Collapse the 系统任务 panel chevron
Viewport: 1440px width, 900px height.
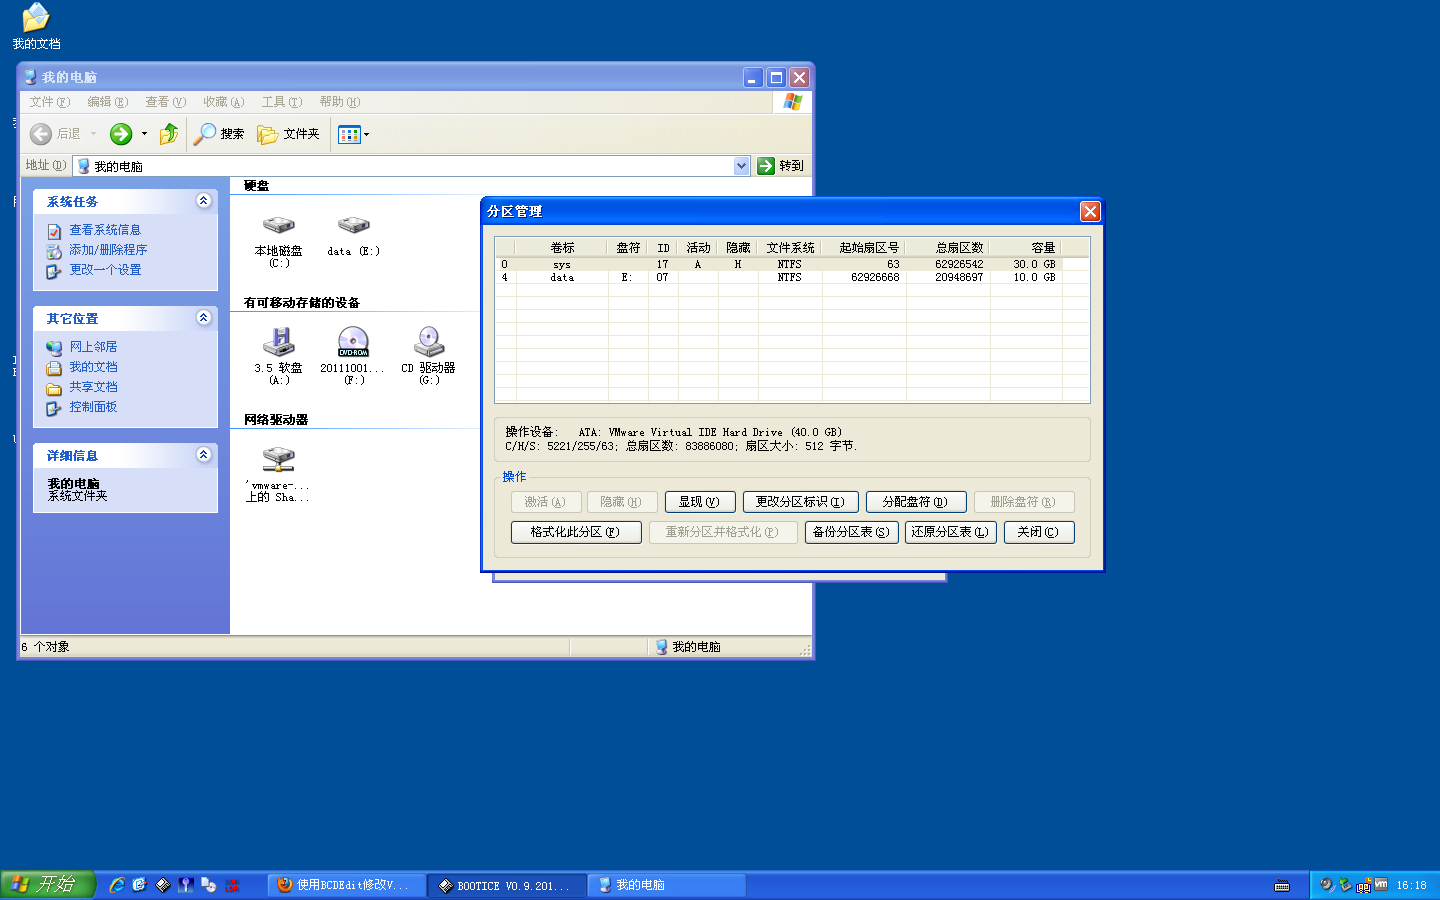click(204, 201)
